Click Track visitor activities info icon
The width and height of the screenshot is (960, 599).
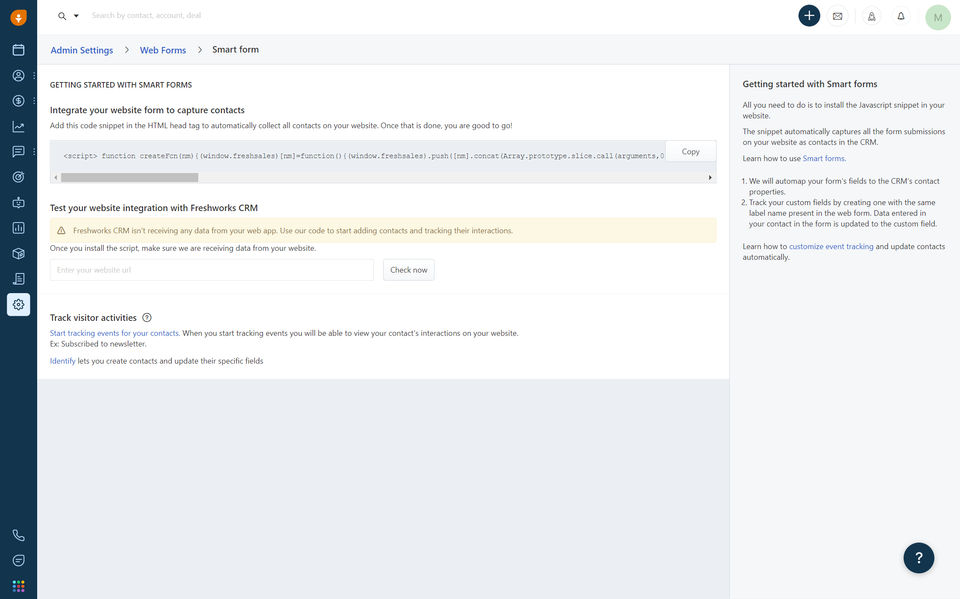point(147,317)
